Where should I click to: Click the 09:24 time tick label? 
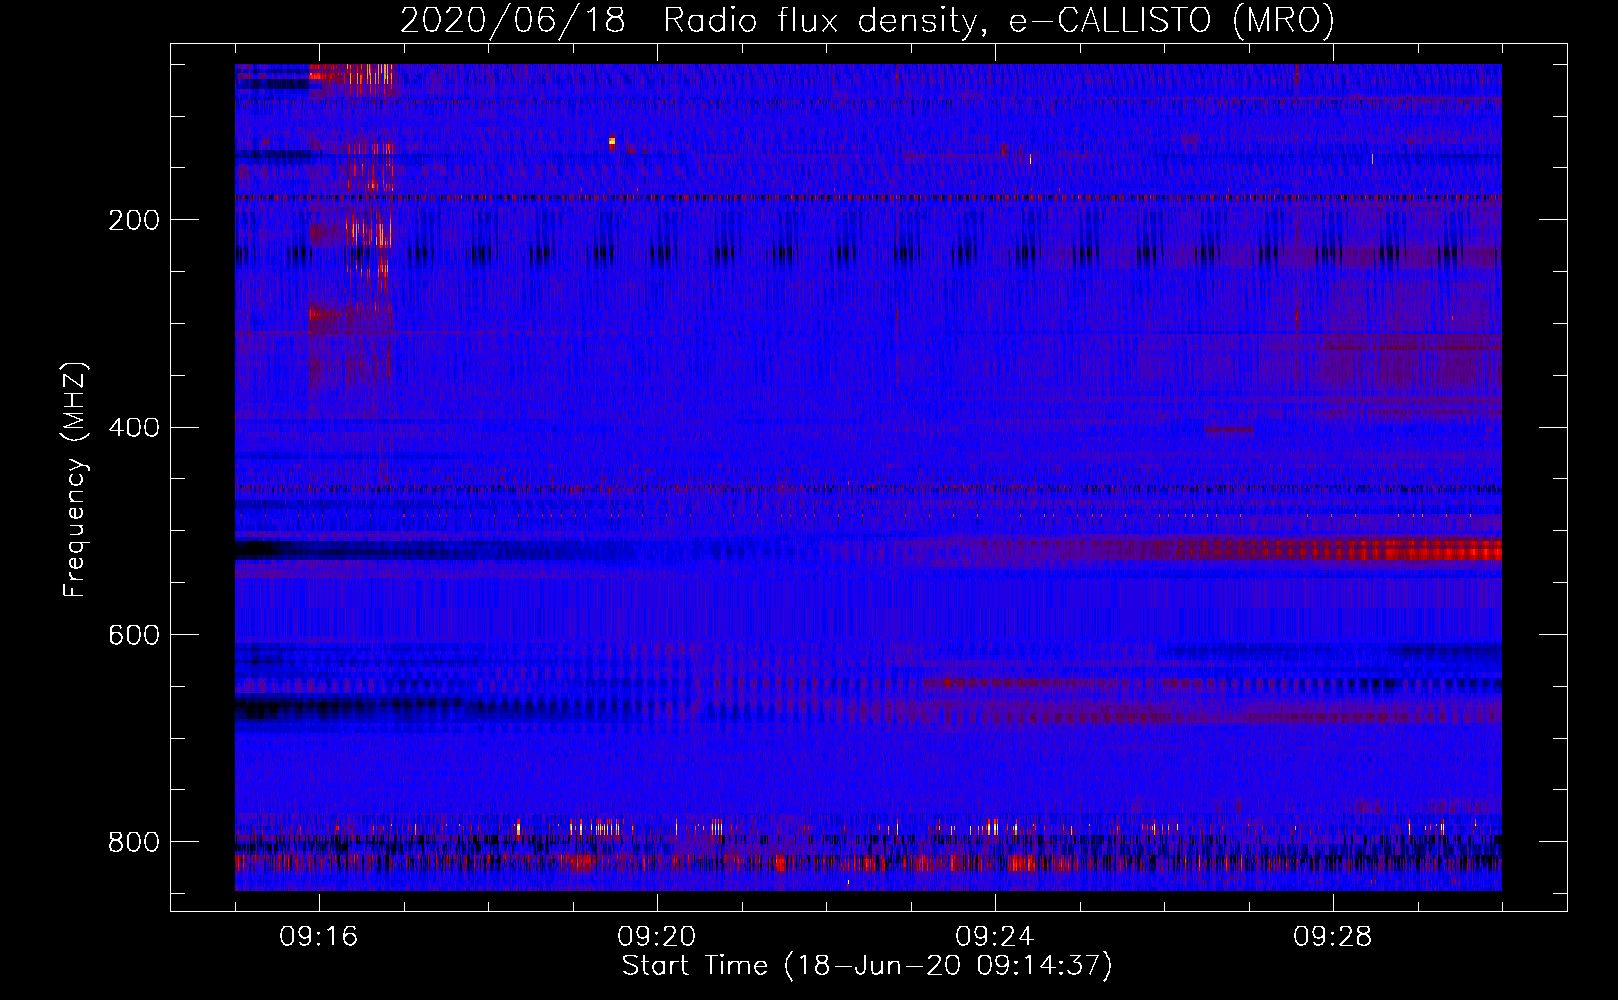pyautogui.click(x=995, y=937)
